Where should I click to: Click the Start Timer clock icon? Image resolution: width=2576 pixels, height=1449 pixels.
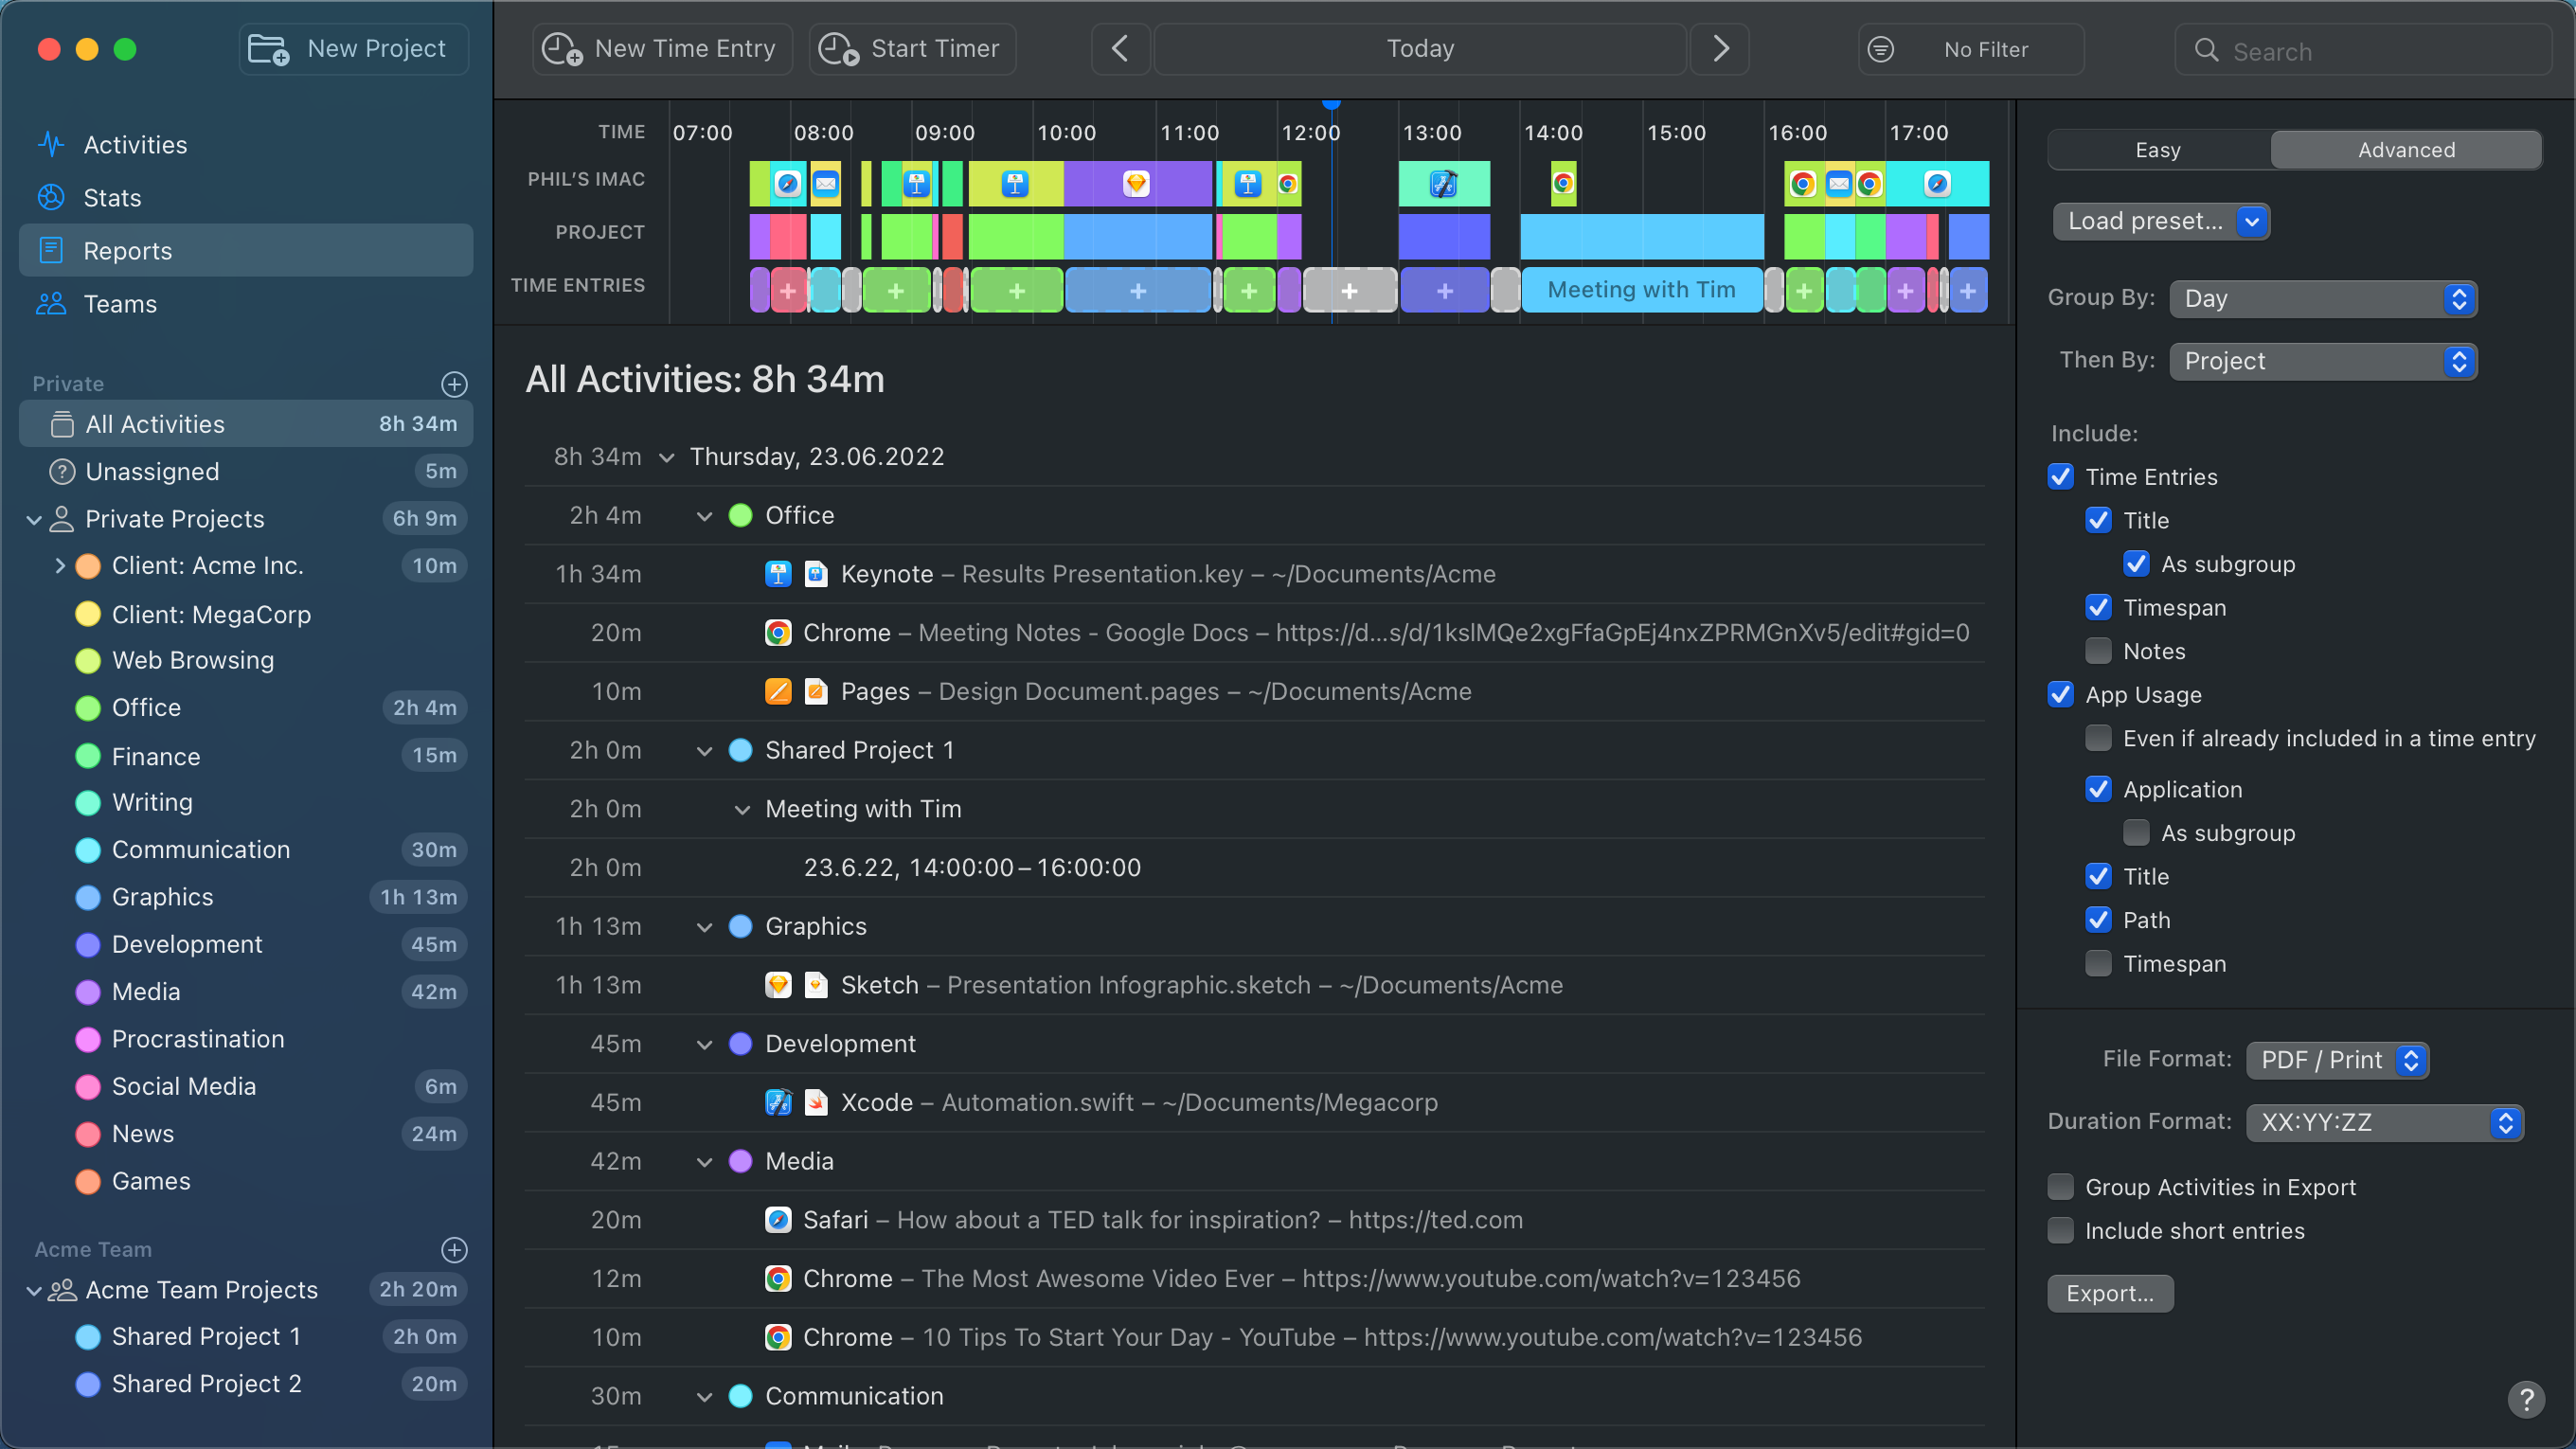[x=838, y=49]
